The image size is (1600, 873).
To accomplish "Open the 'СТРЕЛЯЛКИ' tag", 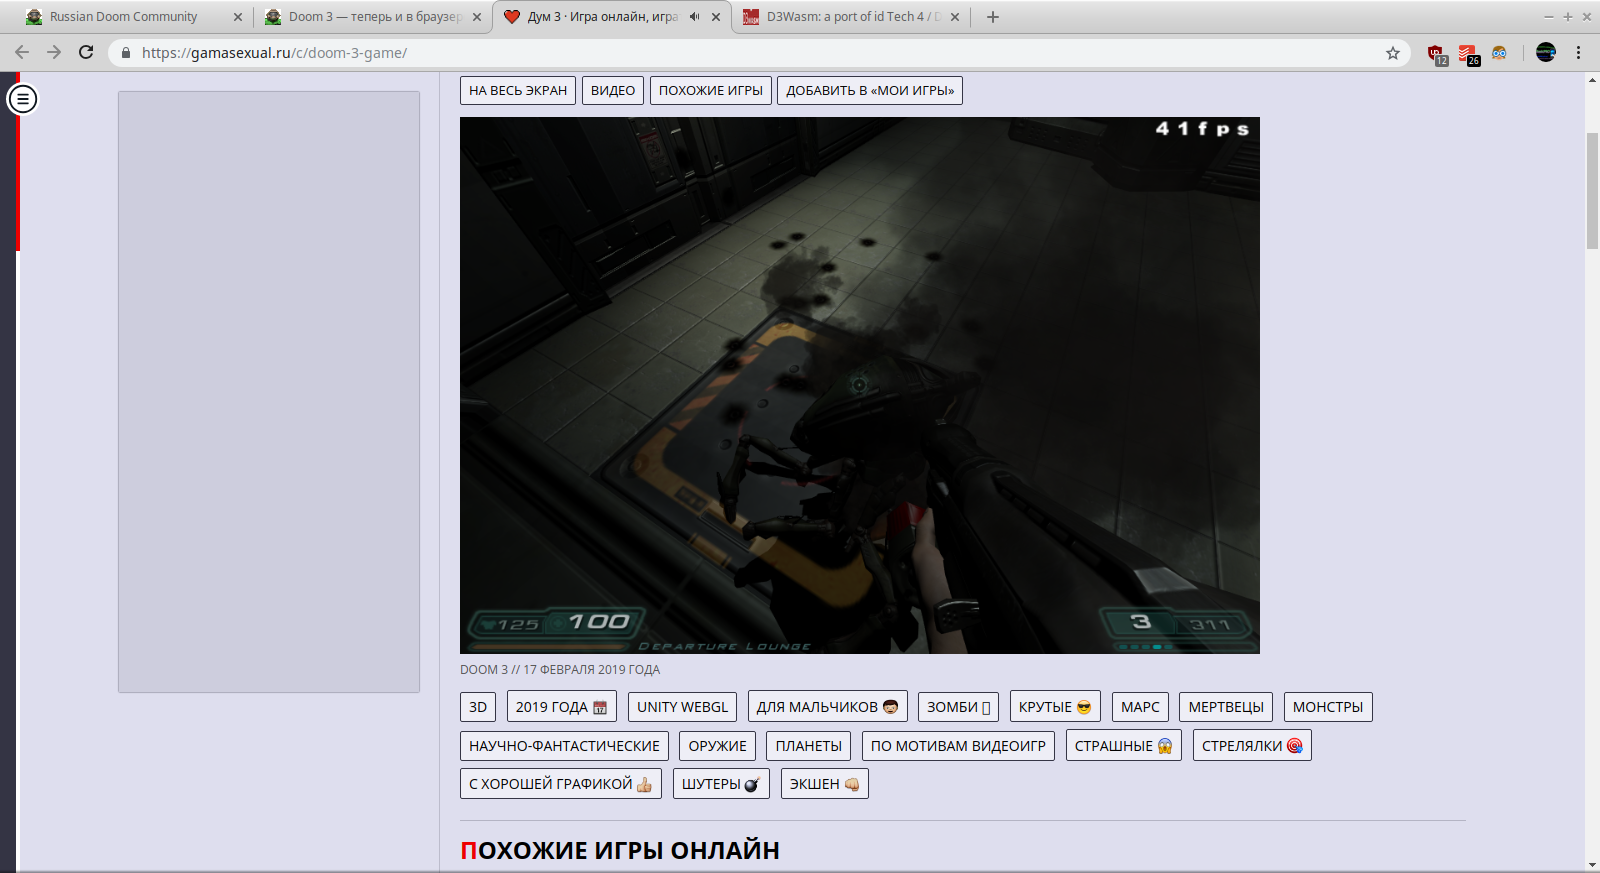I will click(x=1252, y=746).
